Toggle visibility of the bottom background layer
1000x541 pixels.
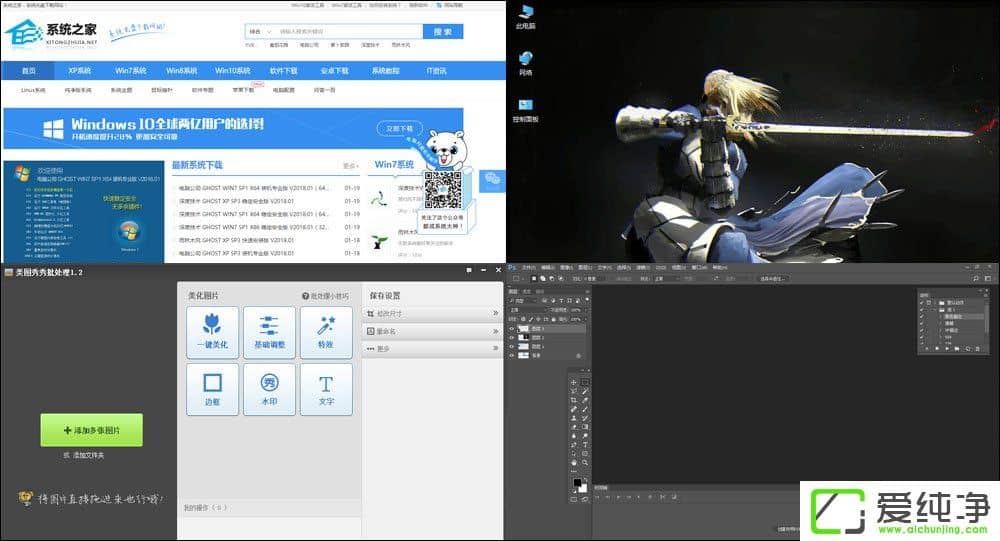[x=512, y=355]
